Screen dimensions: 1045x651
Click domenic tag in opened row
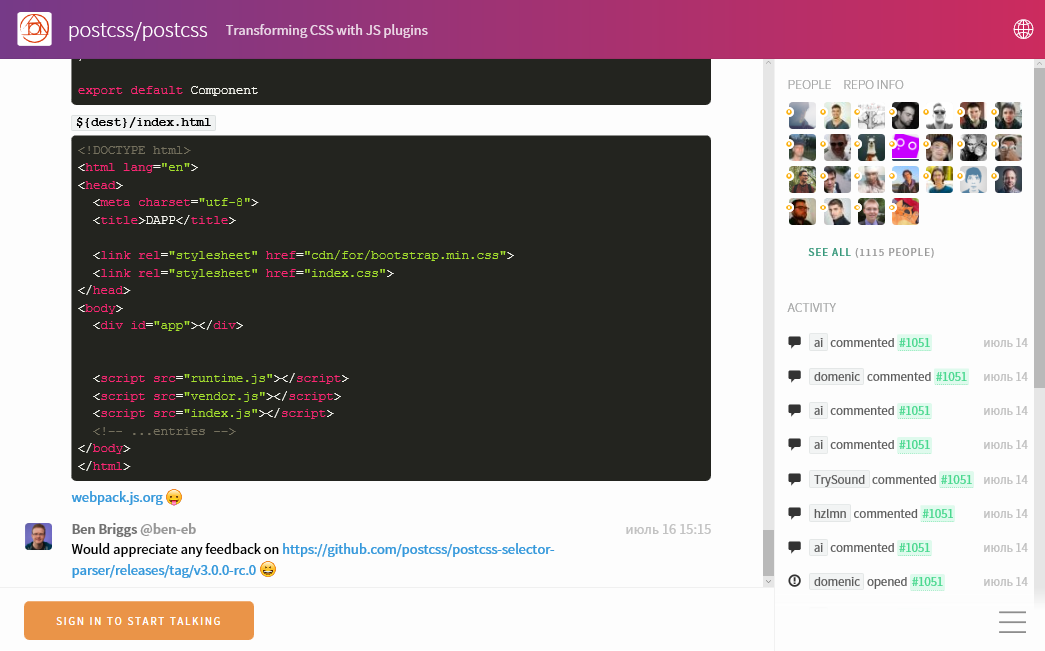pos(836,581)
